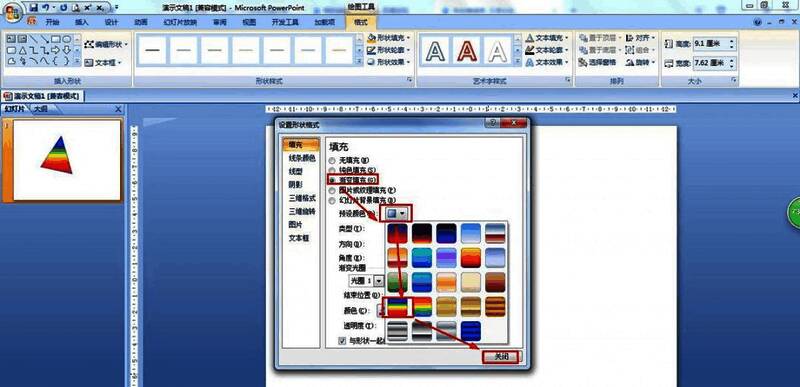Open Text Outline (文本轮廓) dropdown

click(547, 50)
